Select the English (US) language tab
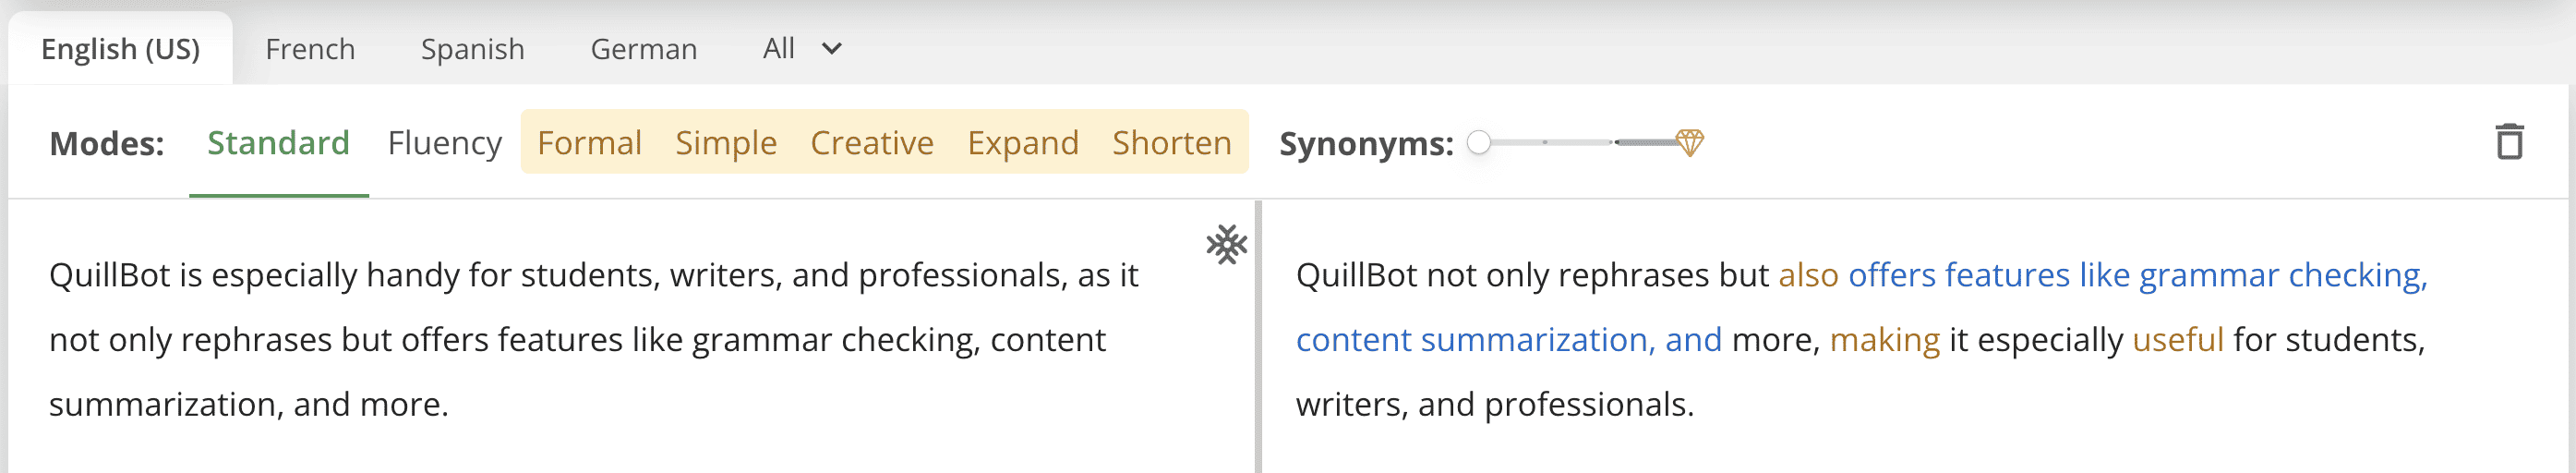This screenshot has height=473, width=2576. coord(120,49)
